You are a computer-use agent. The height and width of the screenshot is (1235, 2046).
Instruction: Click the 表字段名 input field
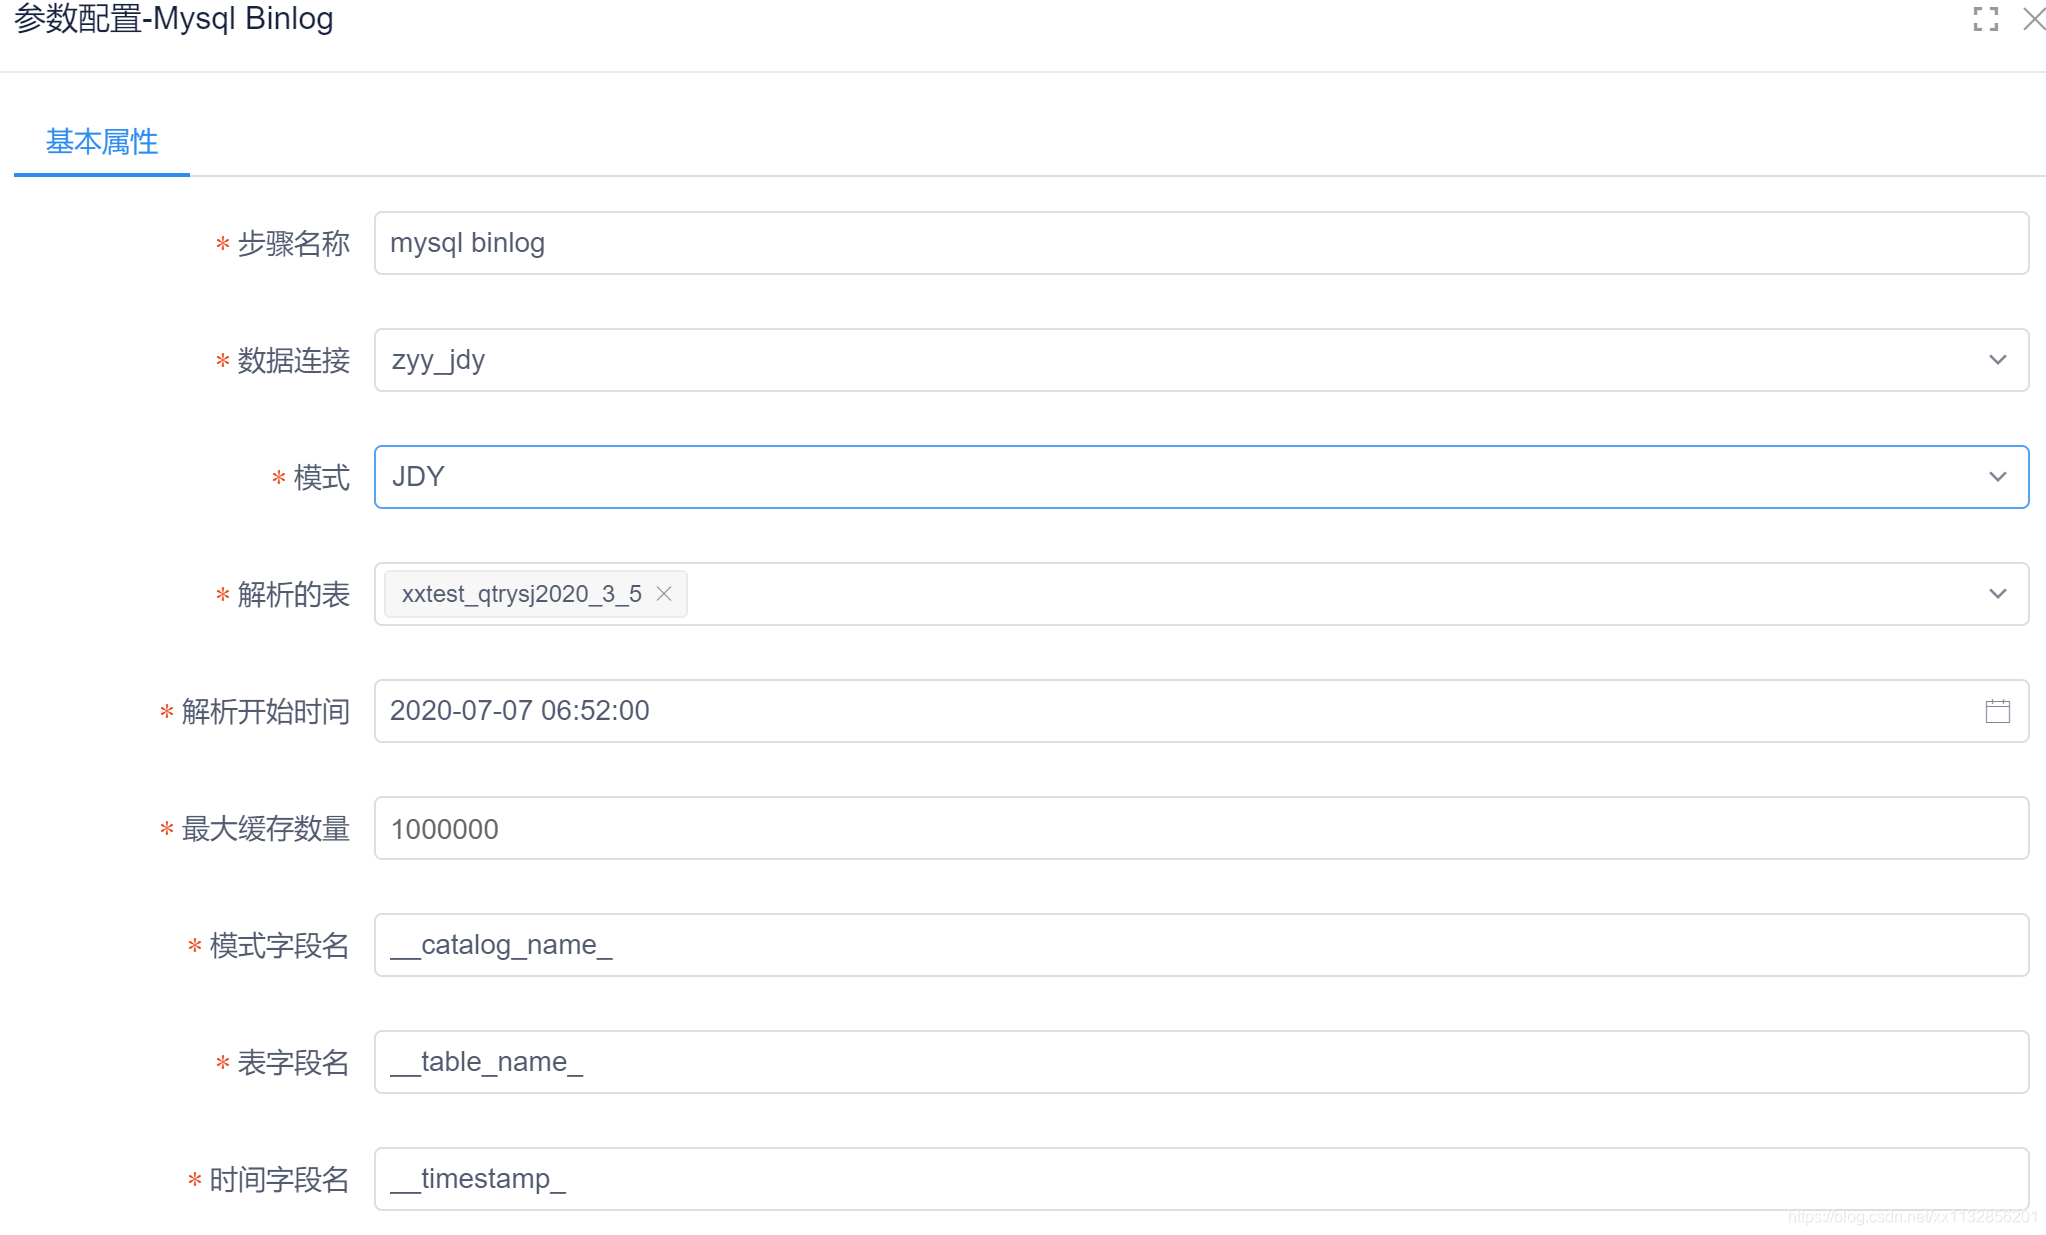pos(1200,1062)
